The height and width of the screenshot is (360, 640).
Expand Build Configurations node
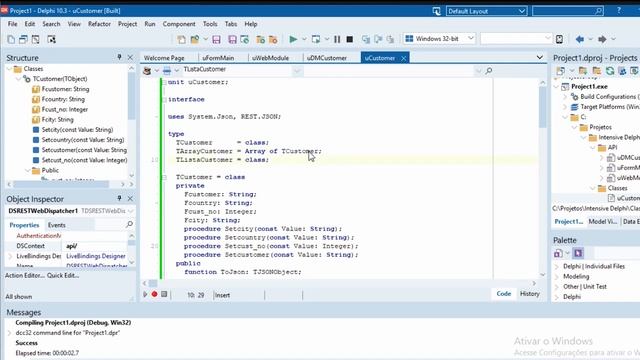point(566,97)
